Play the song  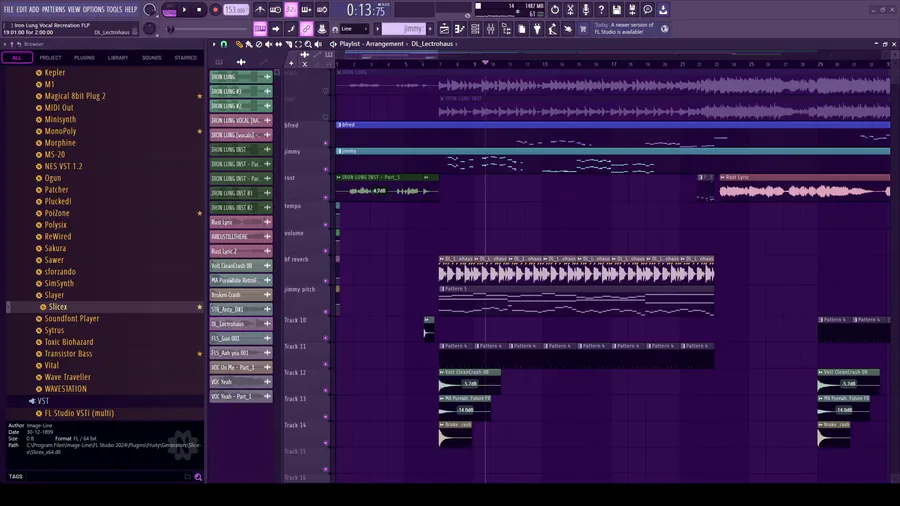184,10
